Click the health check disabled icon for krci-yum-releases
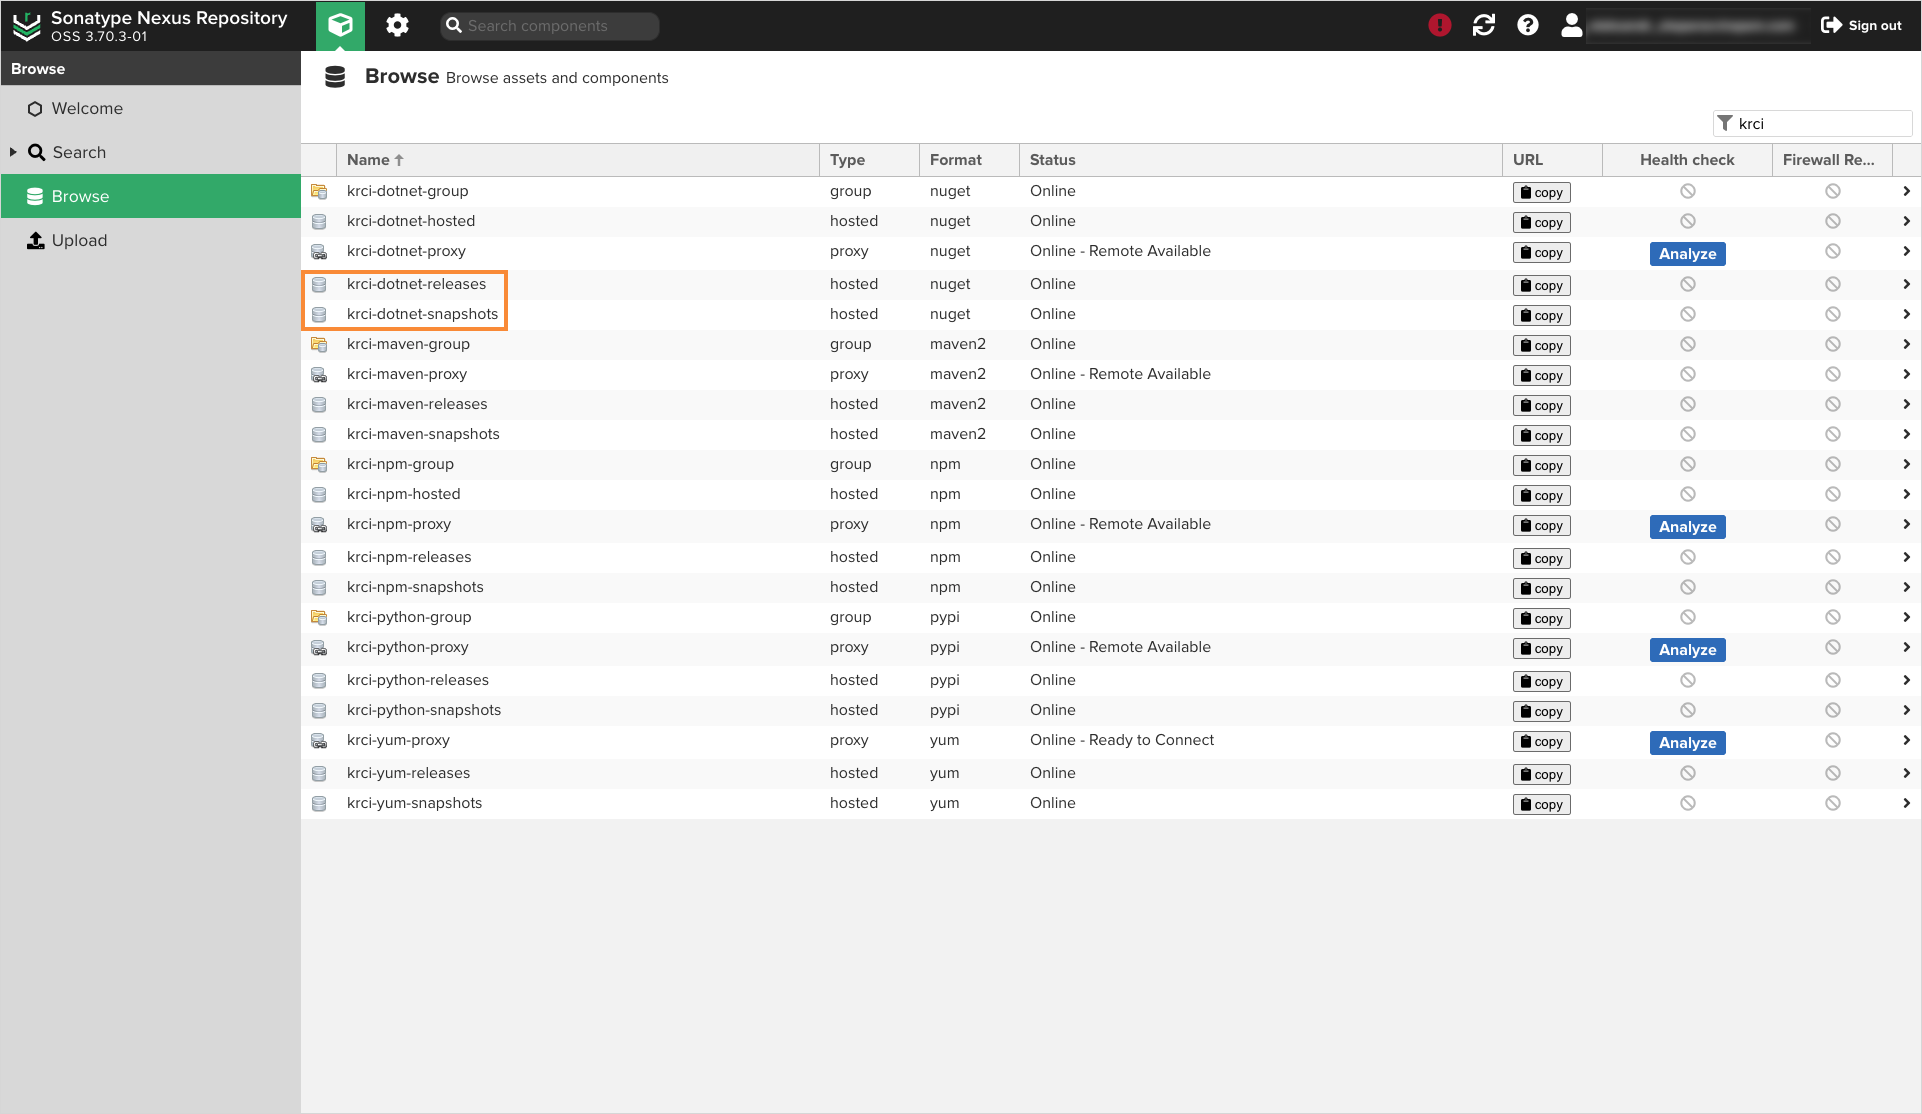The image size is (1922, 1114). click(1687, 772)
